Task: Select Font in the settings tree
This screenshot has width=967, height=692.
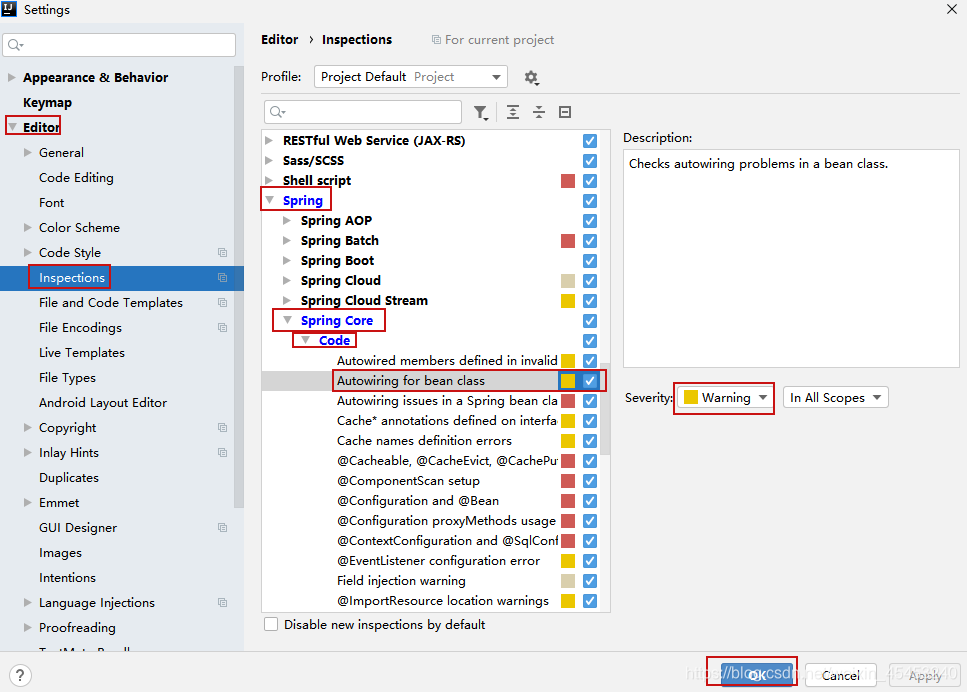Action: [x=51, y=203]
